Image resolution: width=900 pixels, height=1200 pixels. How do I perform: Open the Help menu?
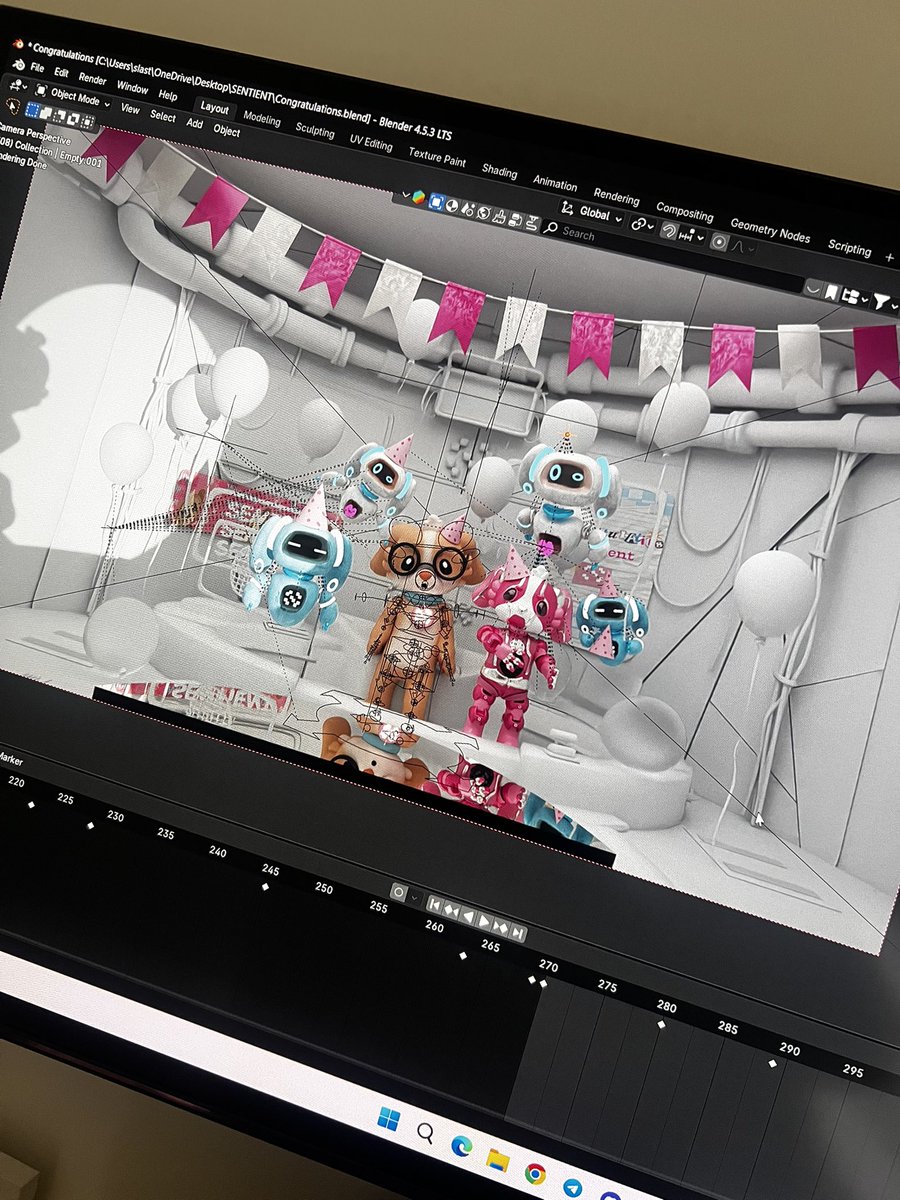(167, 95)
